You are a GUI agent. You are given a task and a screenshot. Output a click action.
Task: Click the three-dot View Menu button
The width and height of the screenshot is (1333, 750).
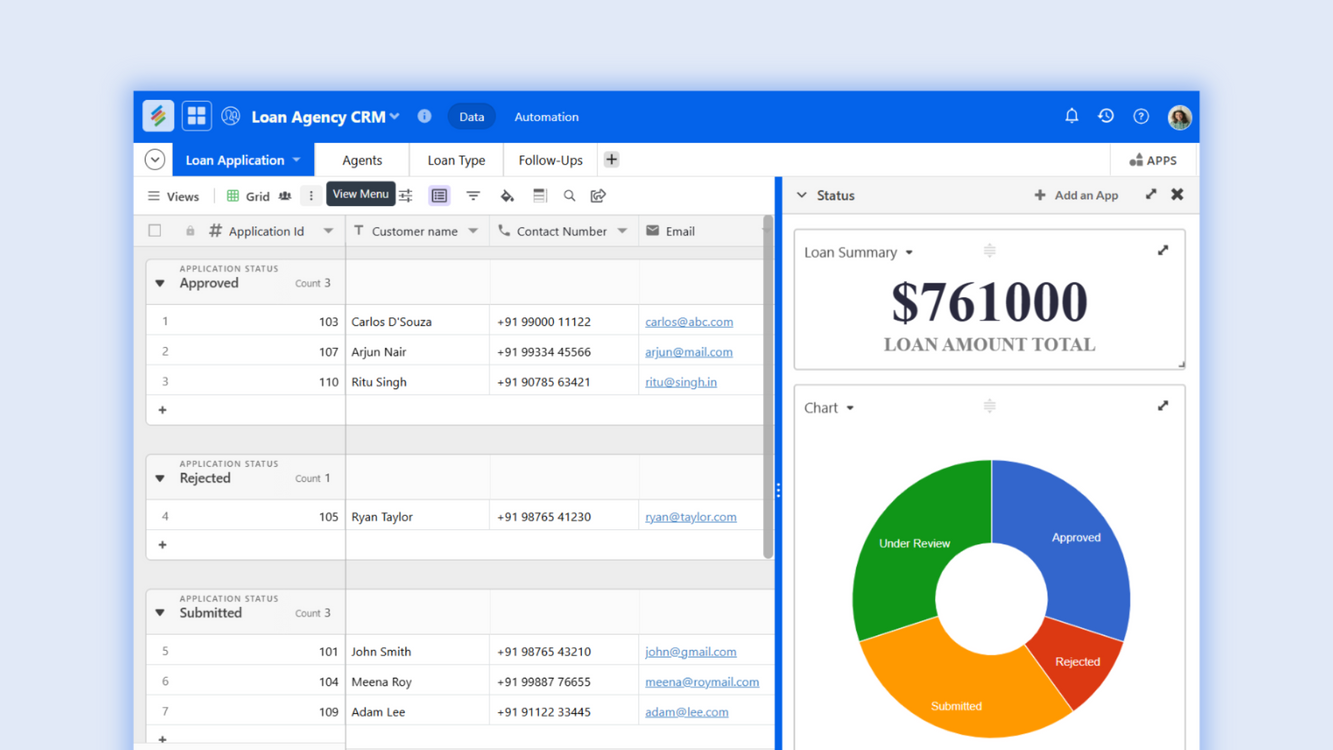311,196
